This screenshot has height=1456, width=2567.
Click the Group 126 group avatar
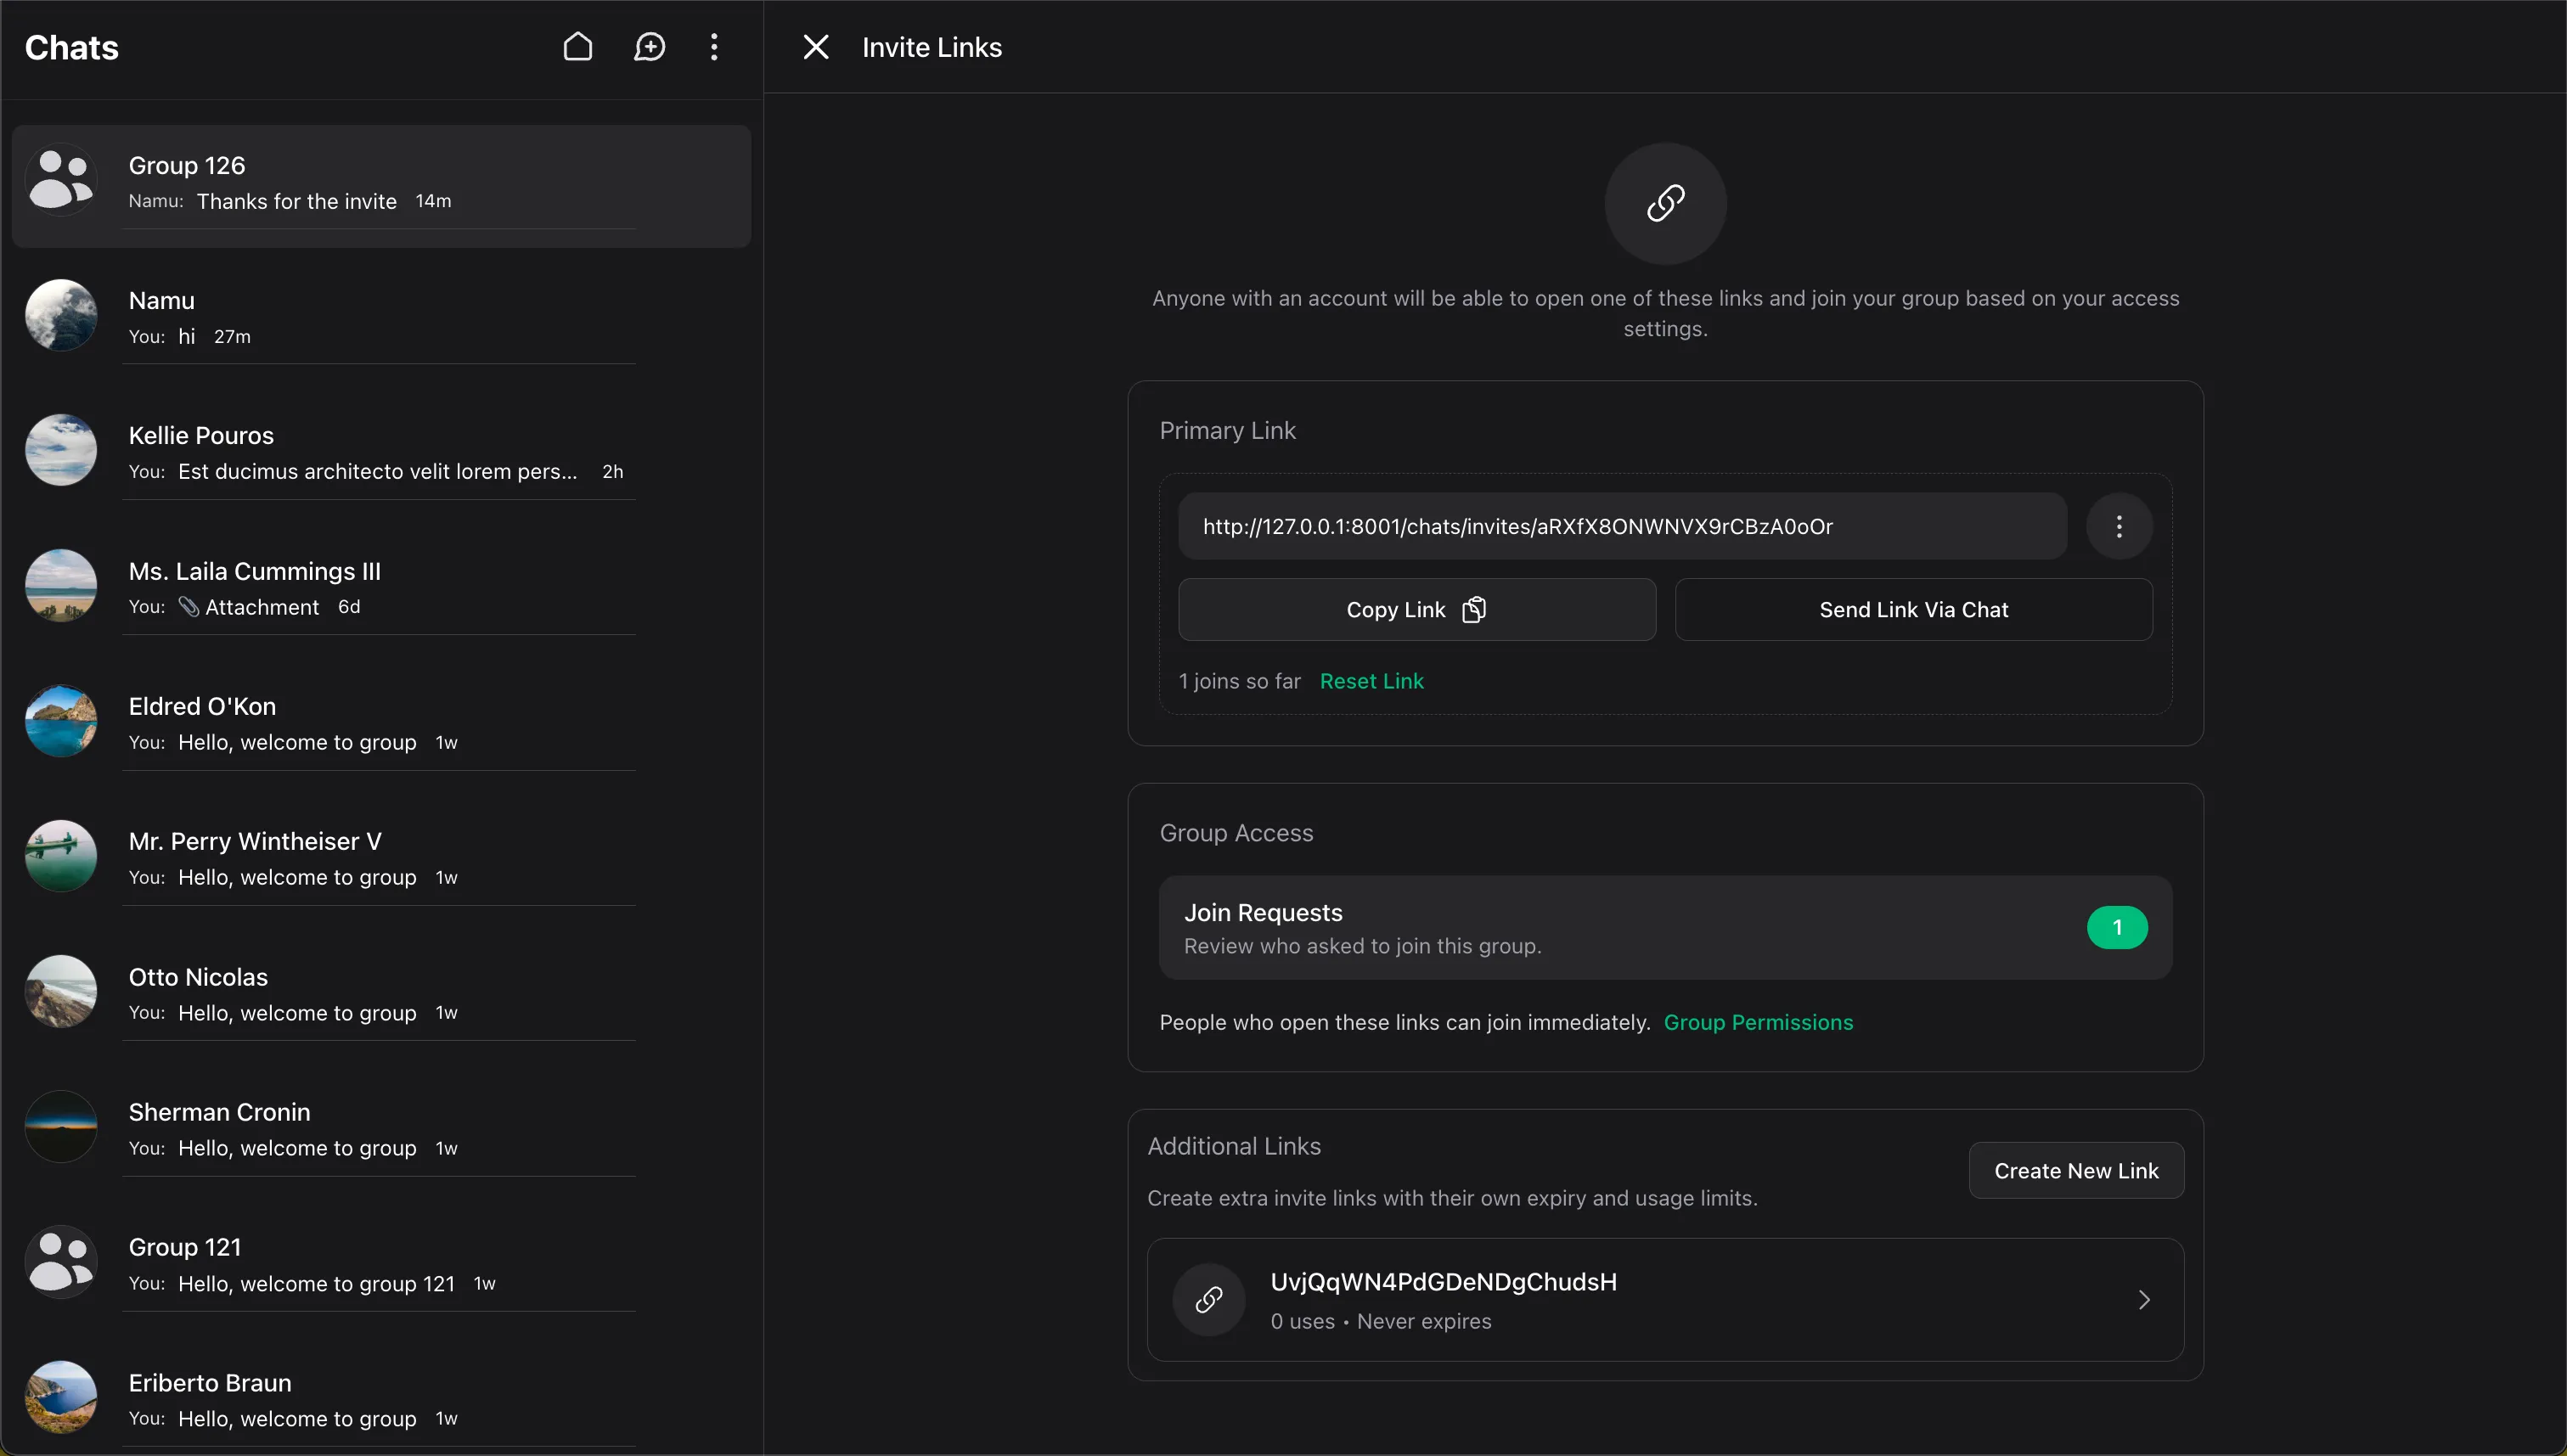(x=61, y=180)
